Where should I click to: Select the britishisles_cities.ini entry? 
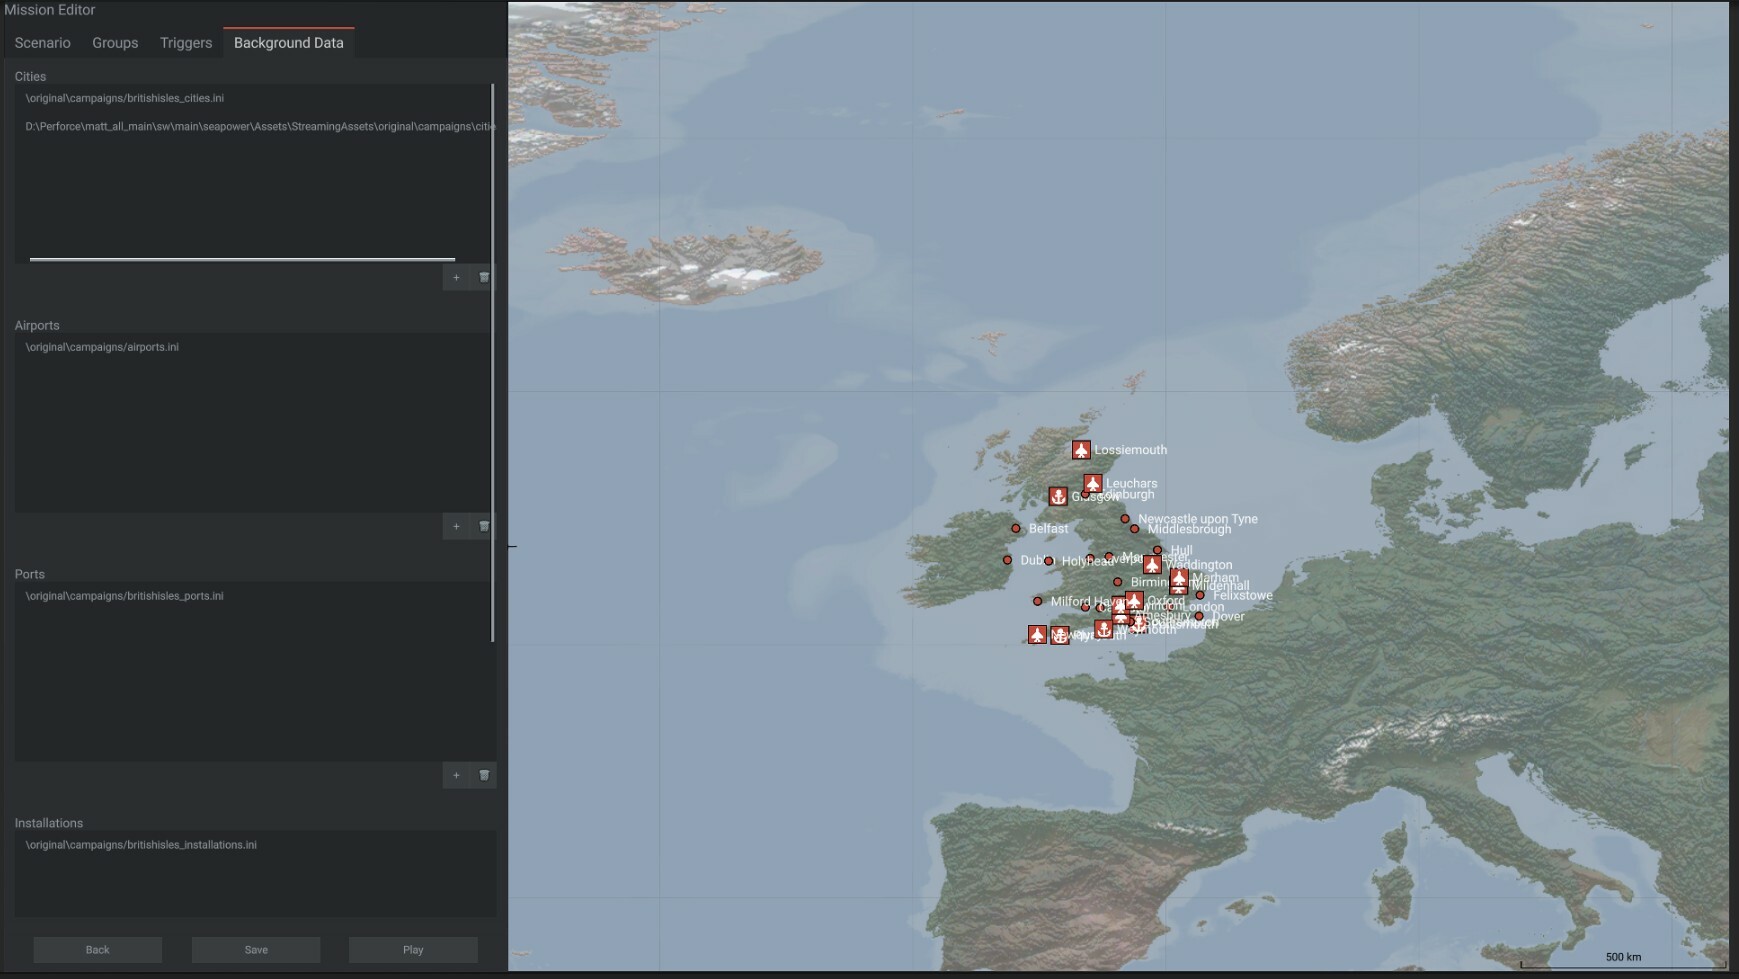point(126,98)
